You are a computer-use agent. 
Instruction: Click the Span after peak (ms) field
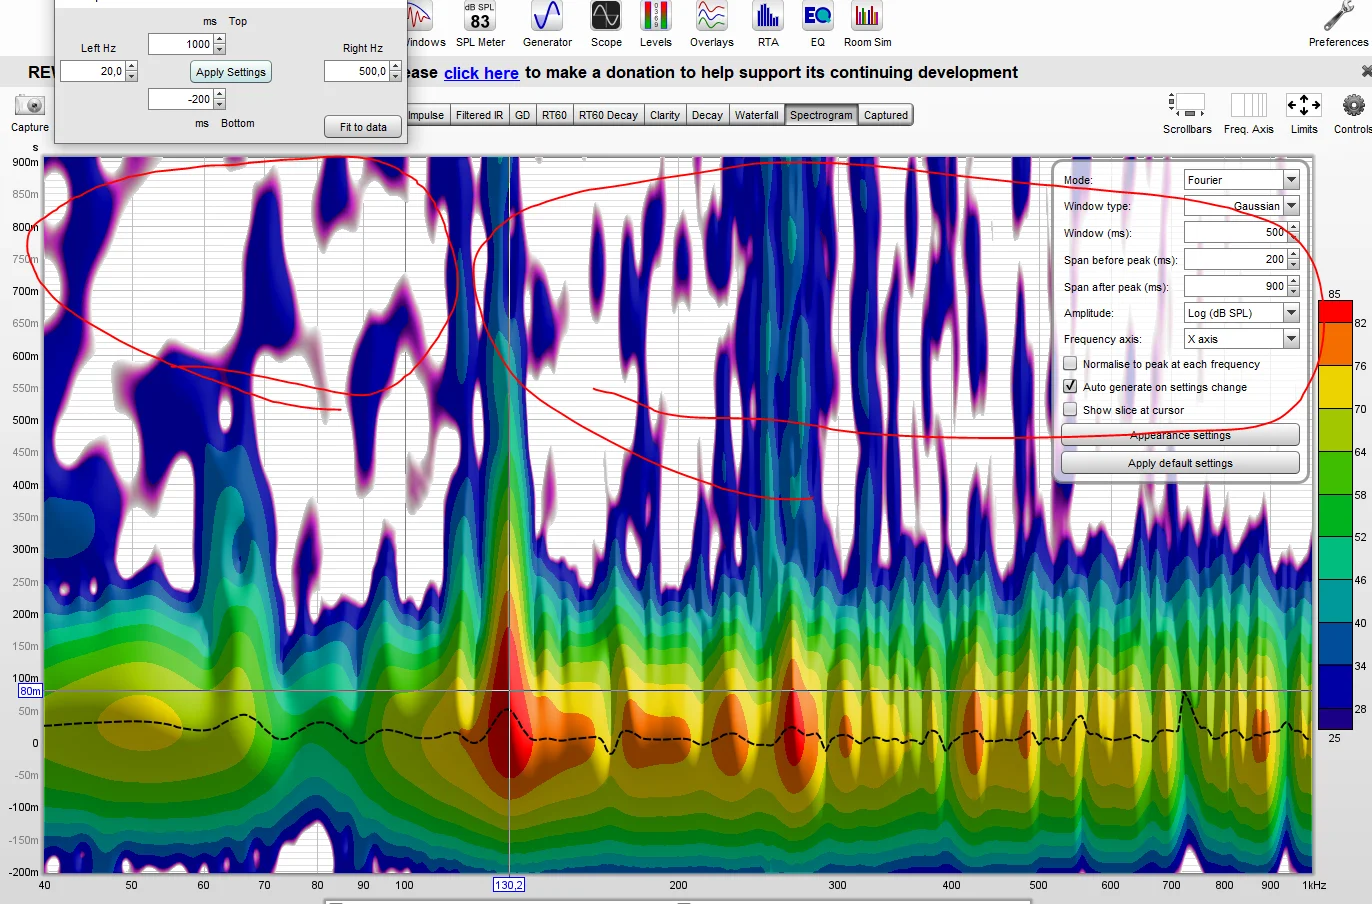pyautogui.click(x=1236, y=286)
